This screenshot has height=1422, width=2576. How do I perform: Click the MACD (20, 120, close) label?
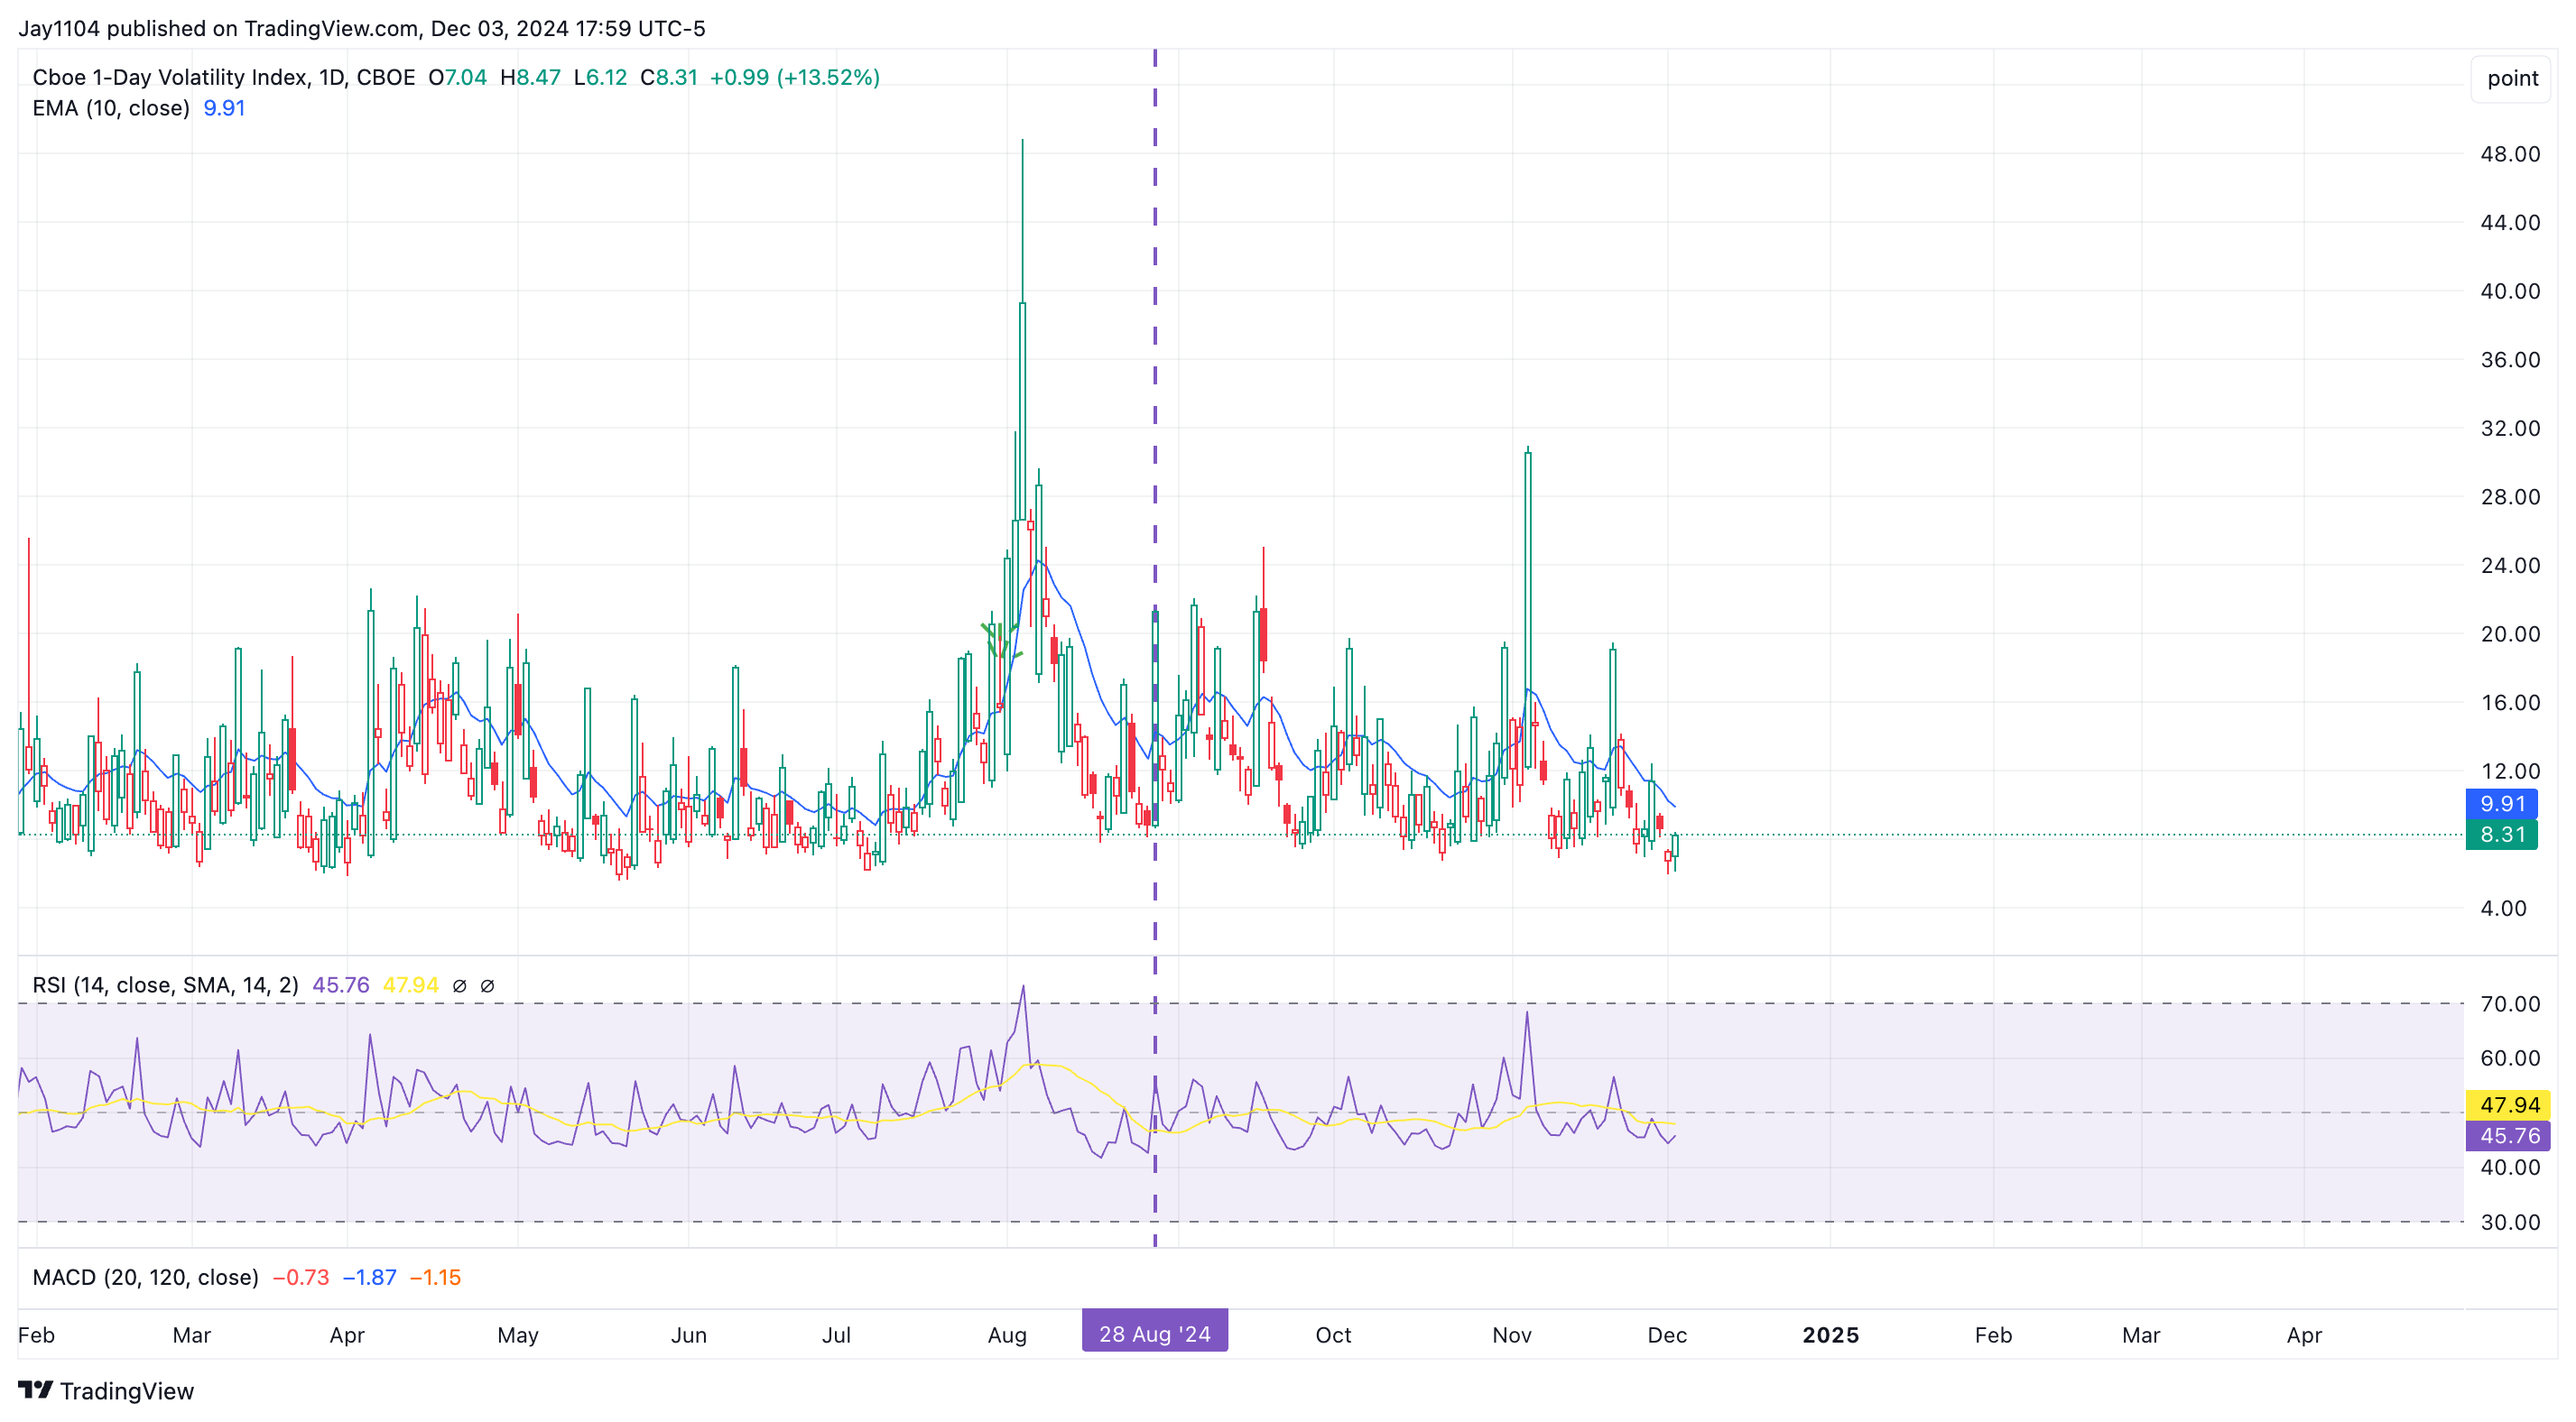point(146,1277)
